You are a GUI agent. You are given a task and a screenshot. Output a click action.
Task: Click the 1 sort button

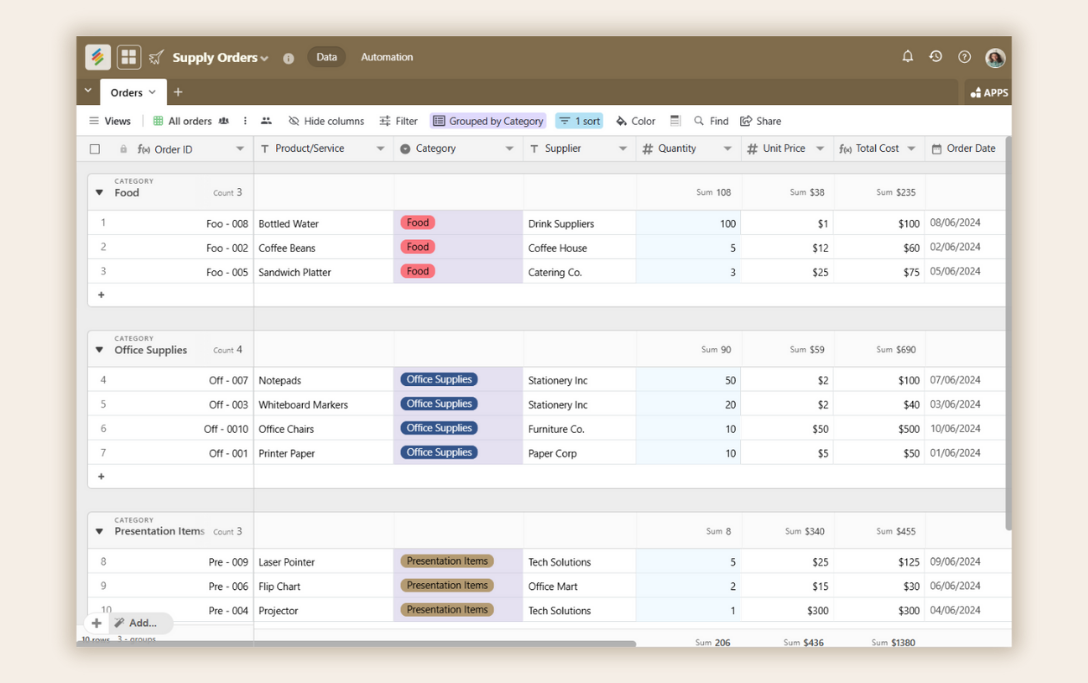(x=579, y=121)
